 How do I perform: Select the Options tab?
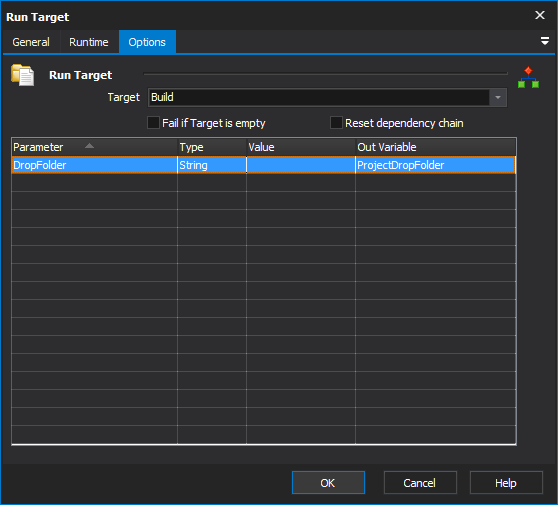point(147,42)
